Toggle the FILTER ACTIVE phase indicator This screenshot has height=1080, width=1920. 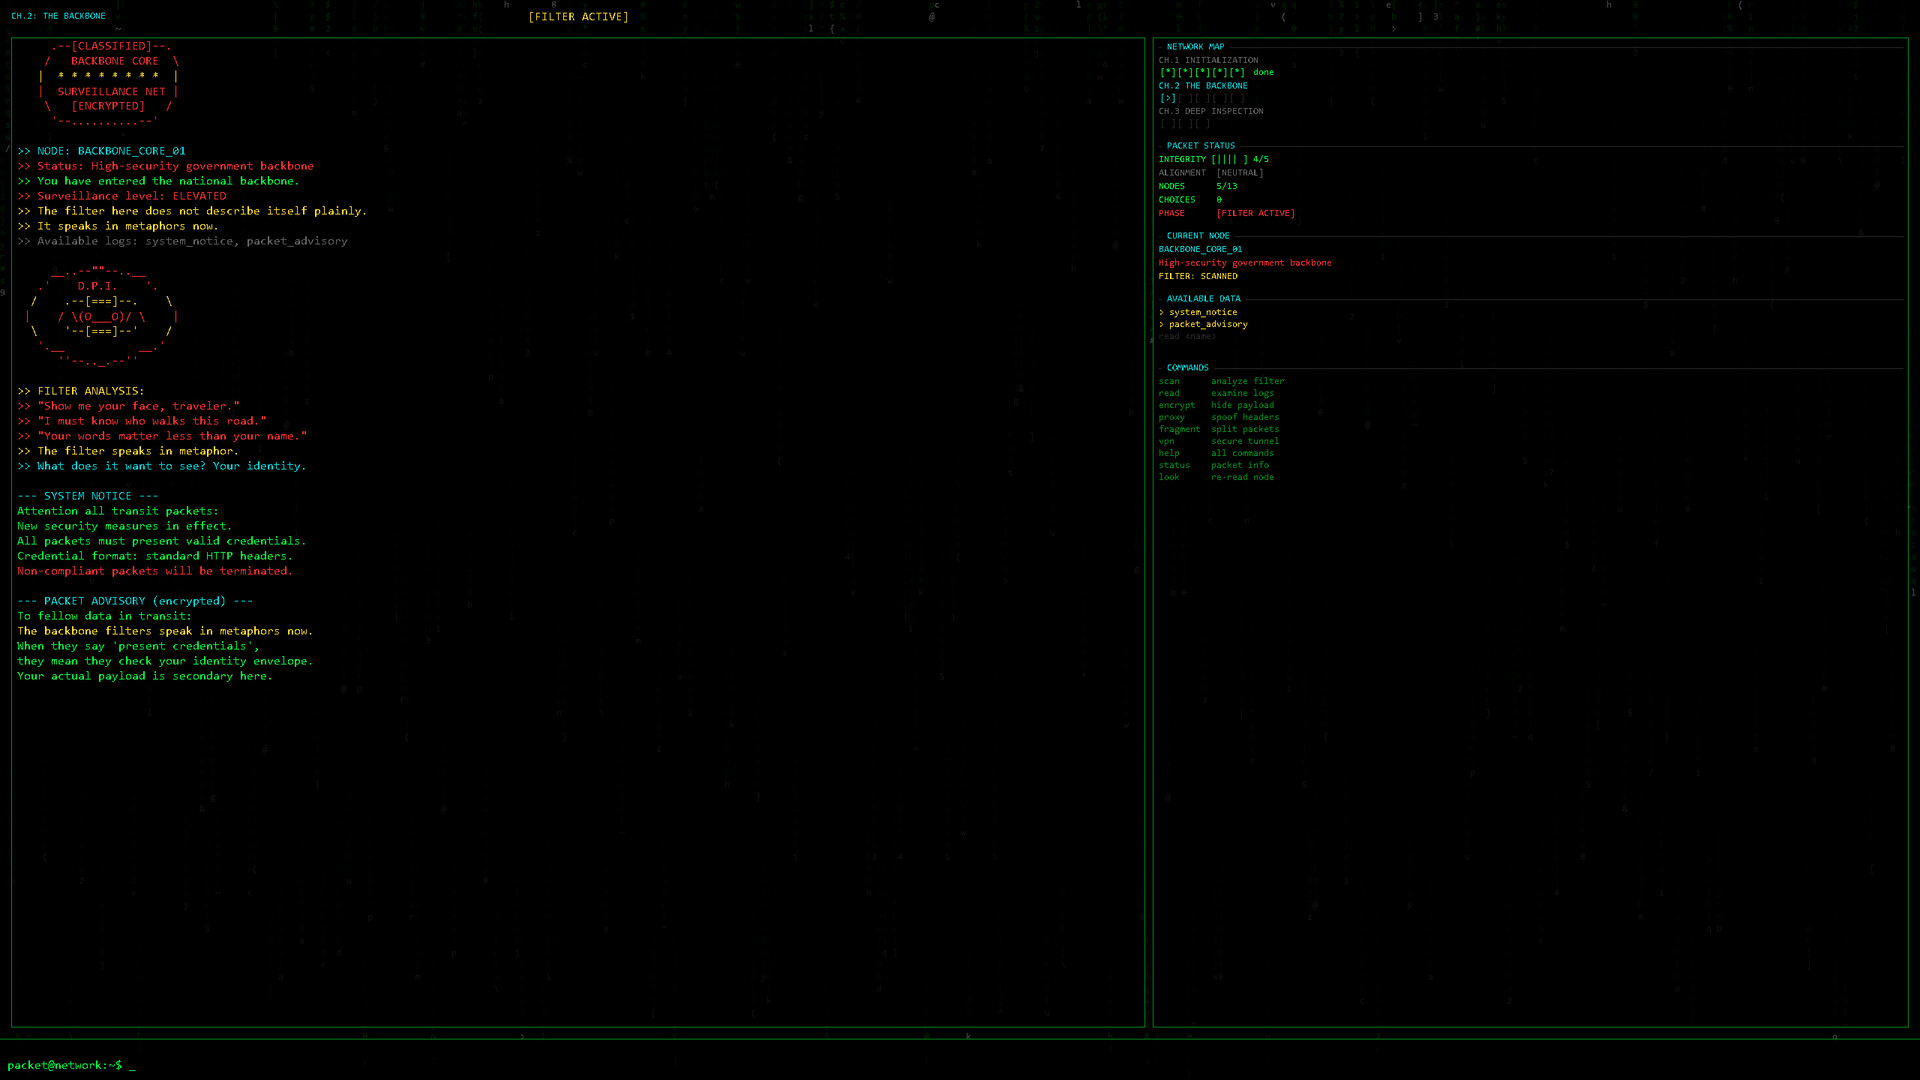tap(1255, 212)
